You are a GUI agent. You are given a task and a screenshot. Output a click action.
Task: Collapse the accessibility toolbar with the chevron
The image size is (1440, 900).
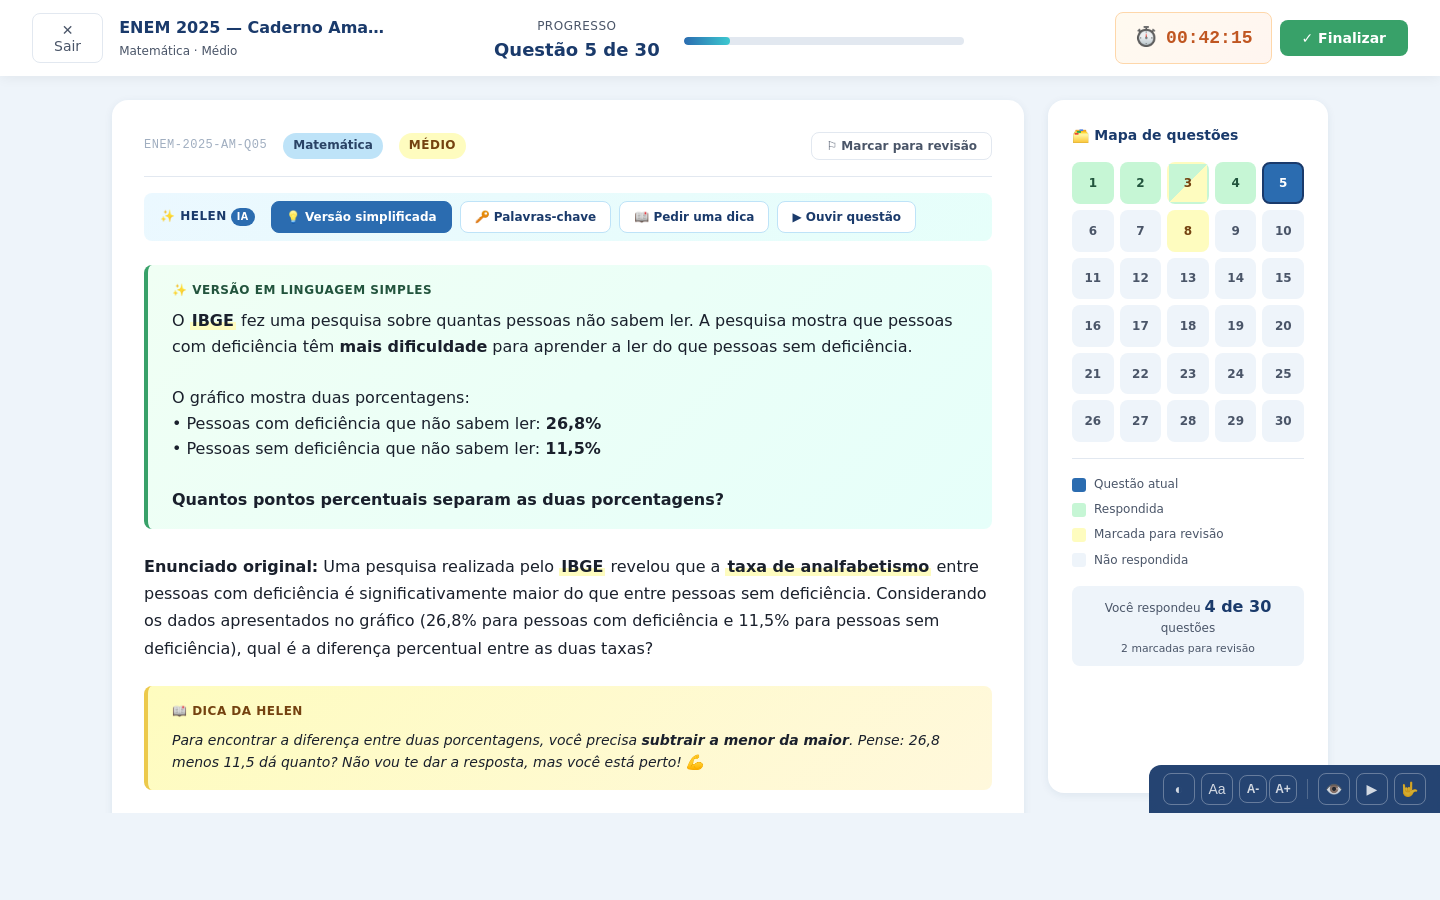pyautogui.click(x=1178, y=789)
